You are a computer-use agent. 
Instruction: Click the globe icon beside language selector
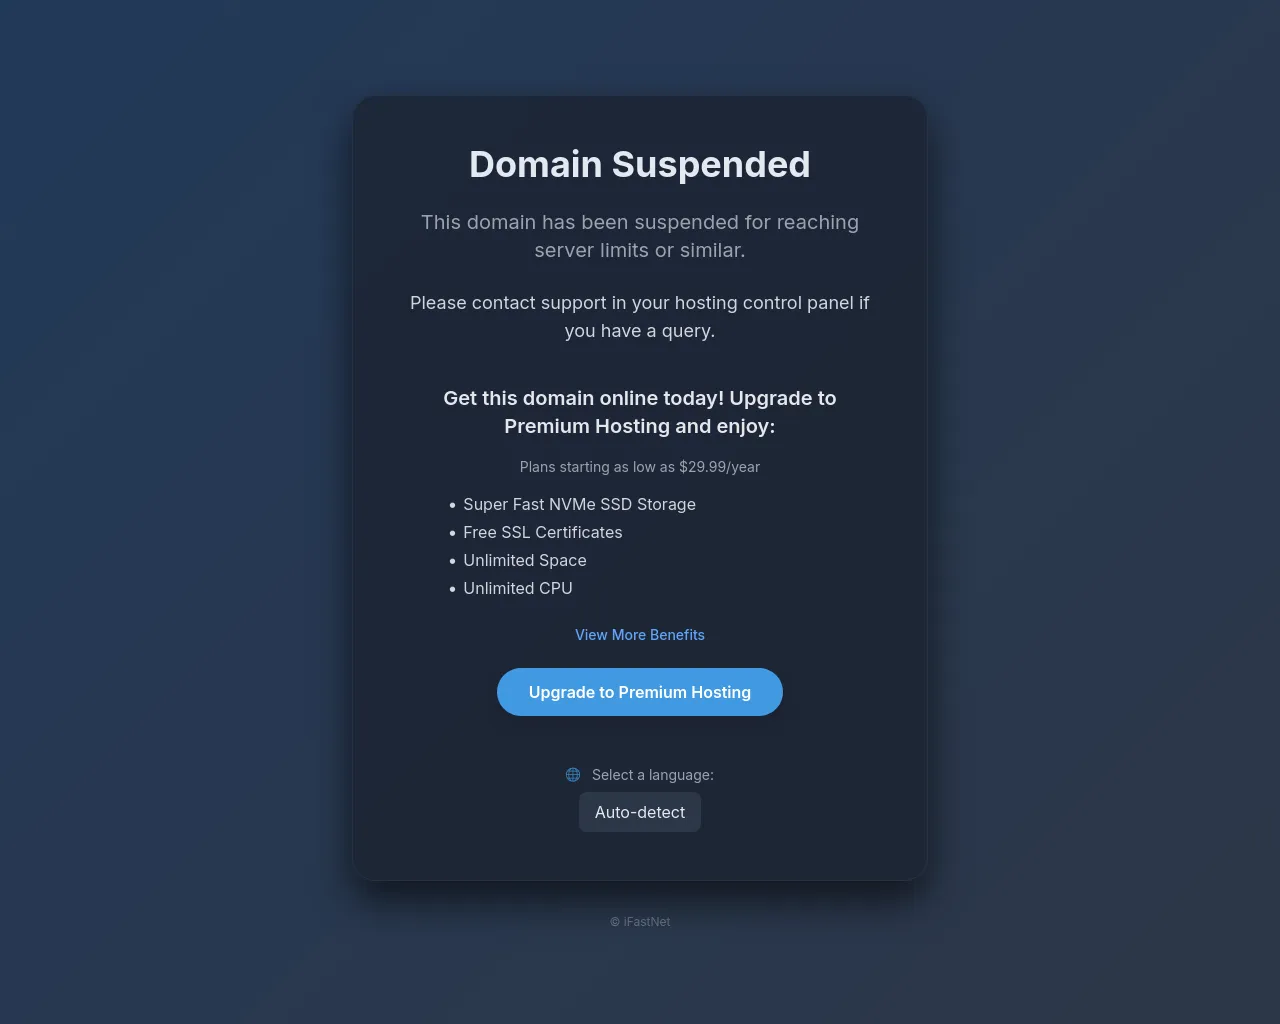coord(573,775)
